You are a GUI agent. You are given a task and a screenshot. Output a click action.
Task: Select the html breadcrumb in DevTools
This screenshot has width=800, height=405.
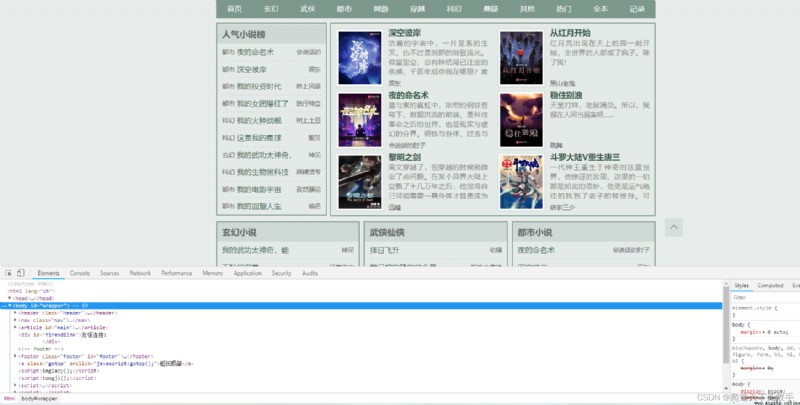(x=9, y=398)
